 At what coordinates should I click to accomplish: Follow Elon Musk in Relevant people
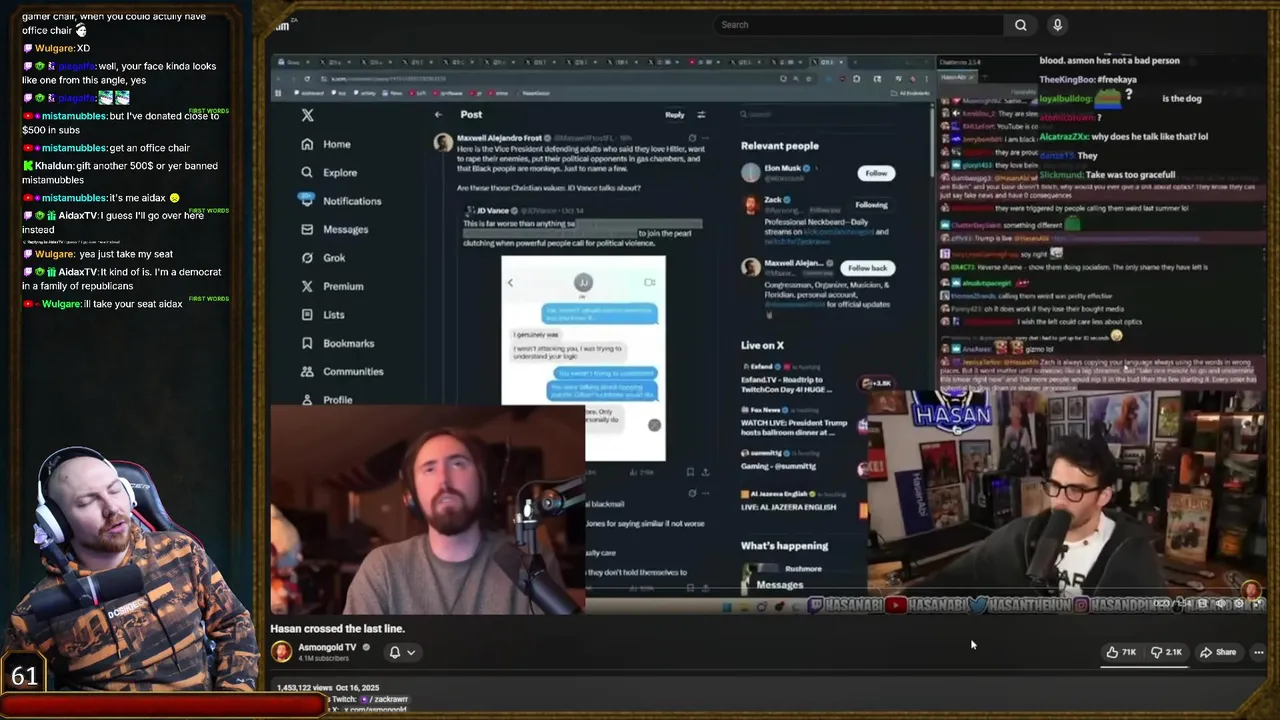(x=876, y=173)
